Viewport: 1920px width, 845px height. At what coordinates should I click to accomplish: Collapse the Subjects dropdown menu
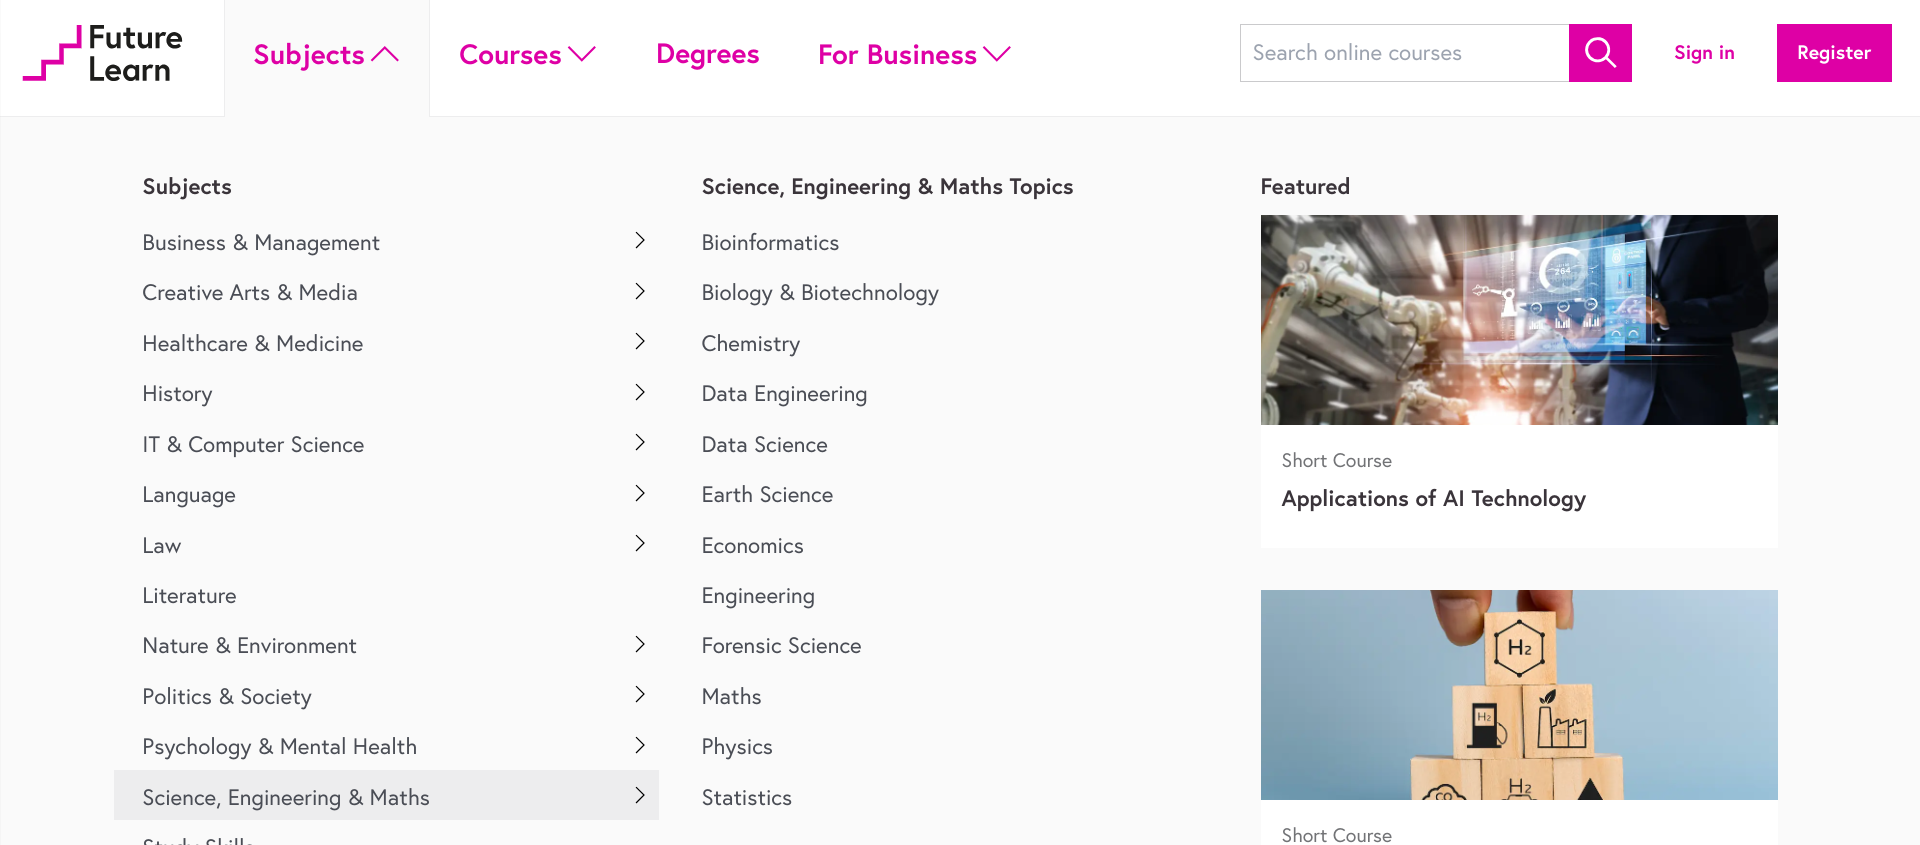coord(326,55)
